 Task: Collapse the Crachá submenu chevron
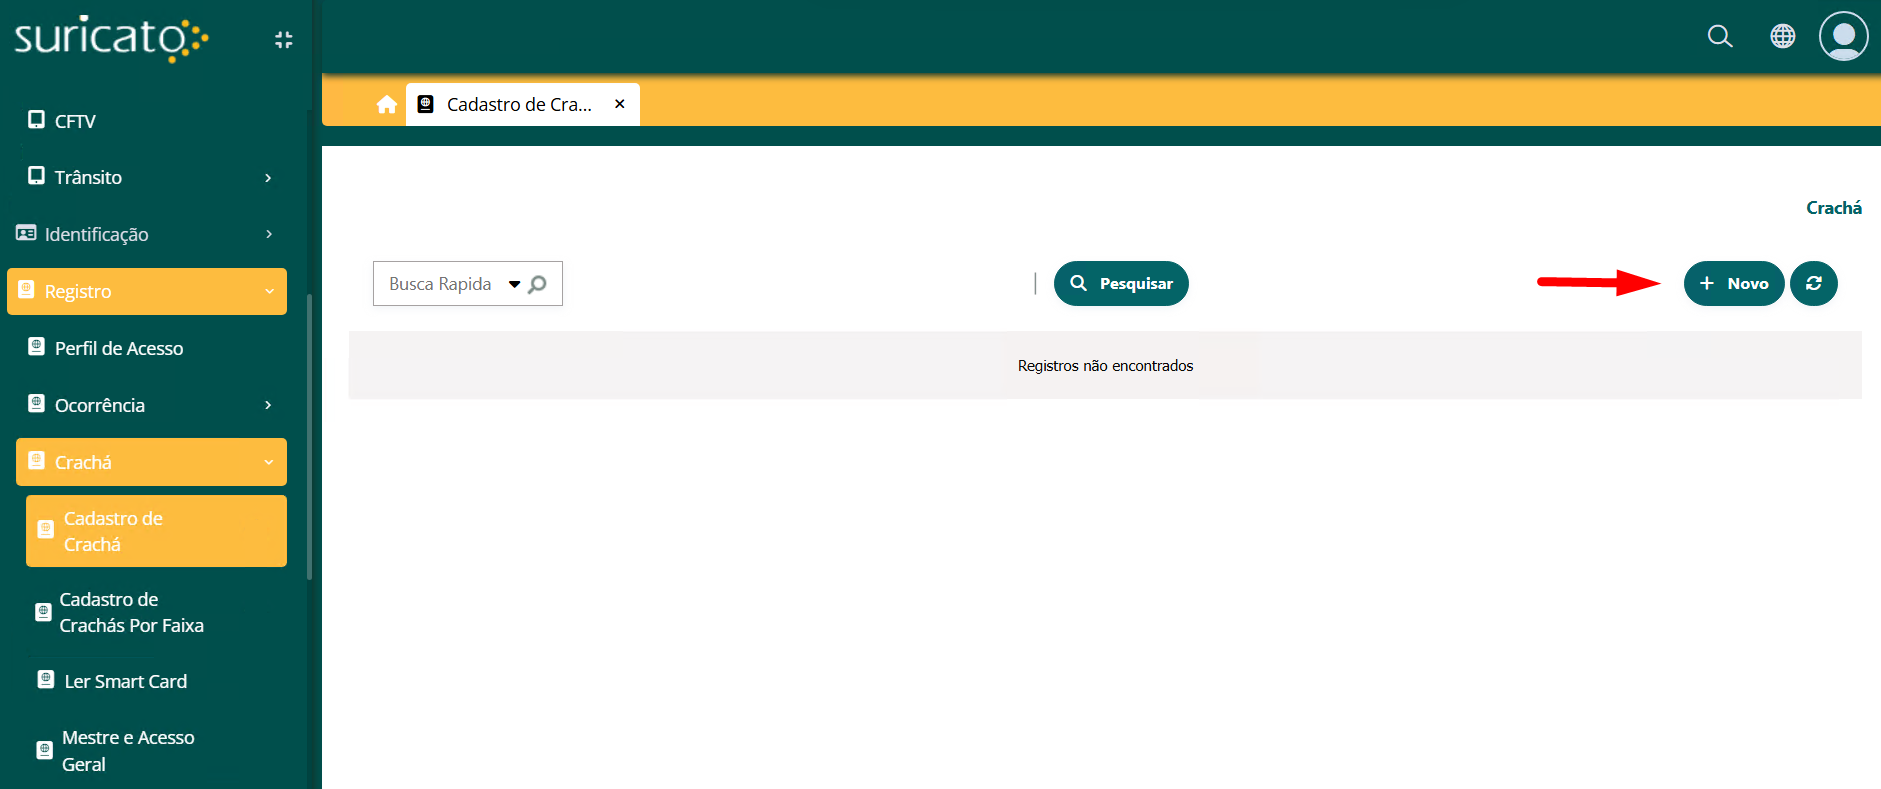269,462
